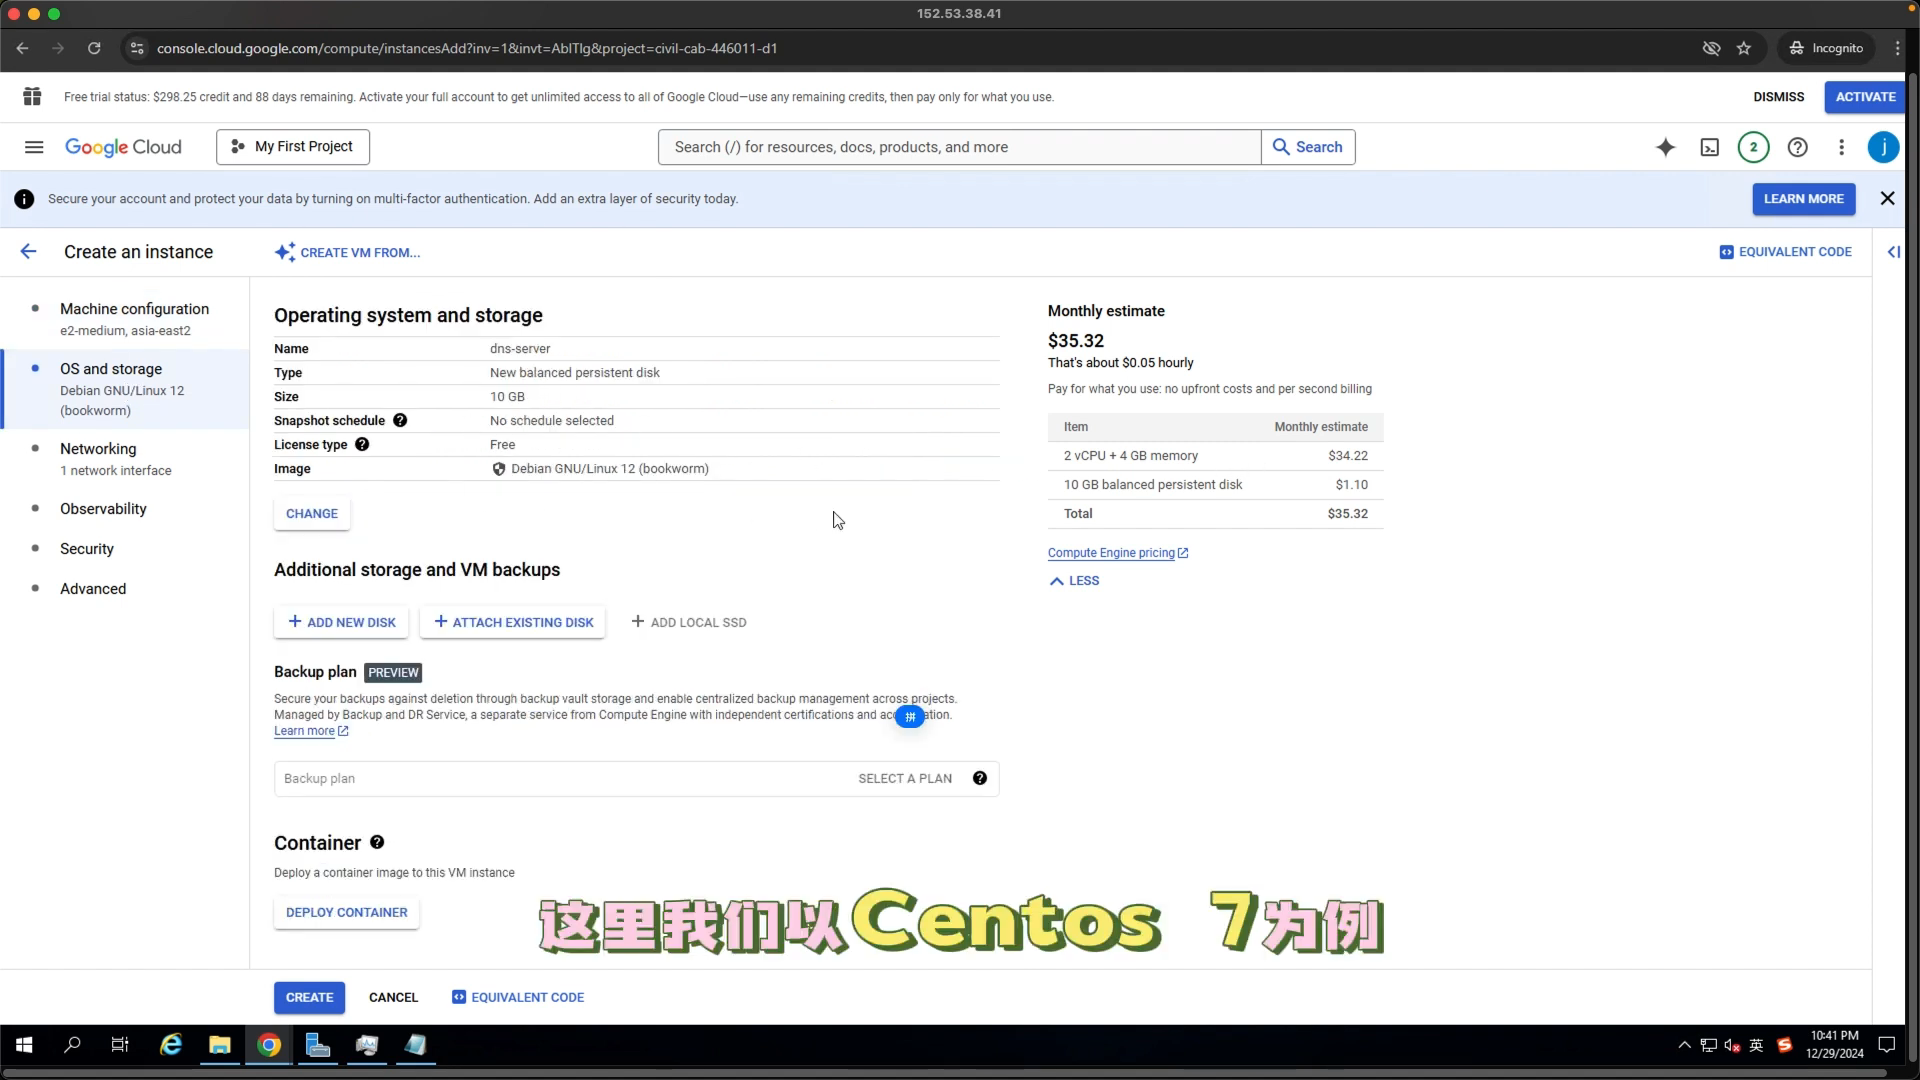Open the Advanced section
The height and width of the screenshot is (1080, 1920).
click(x=93, y=588)
